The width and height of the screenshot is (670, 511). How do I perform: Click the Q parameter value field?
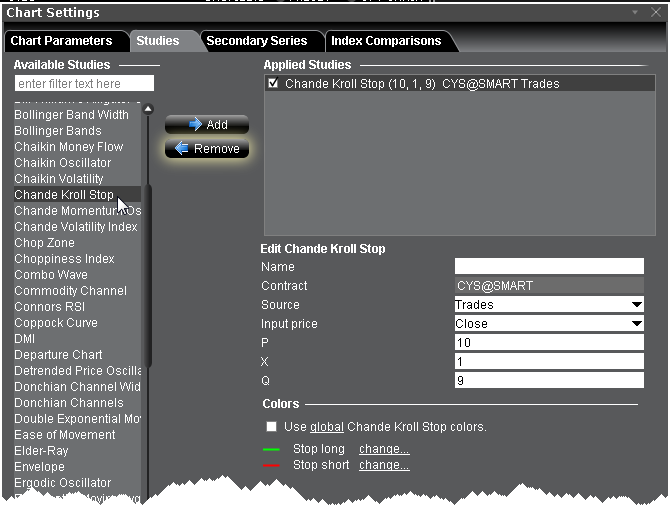[549, 381]
